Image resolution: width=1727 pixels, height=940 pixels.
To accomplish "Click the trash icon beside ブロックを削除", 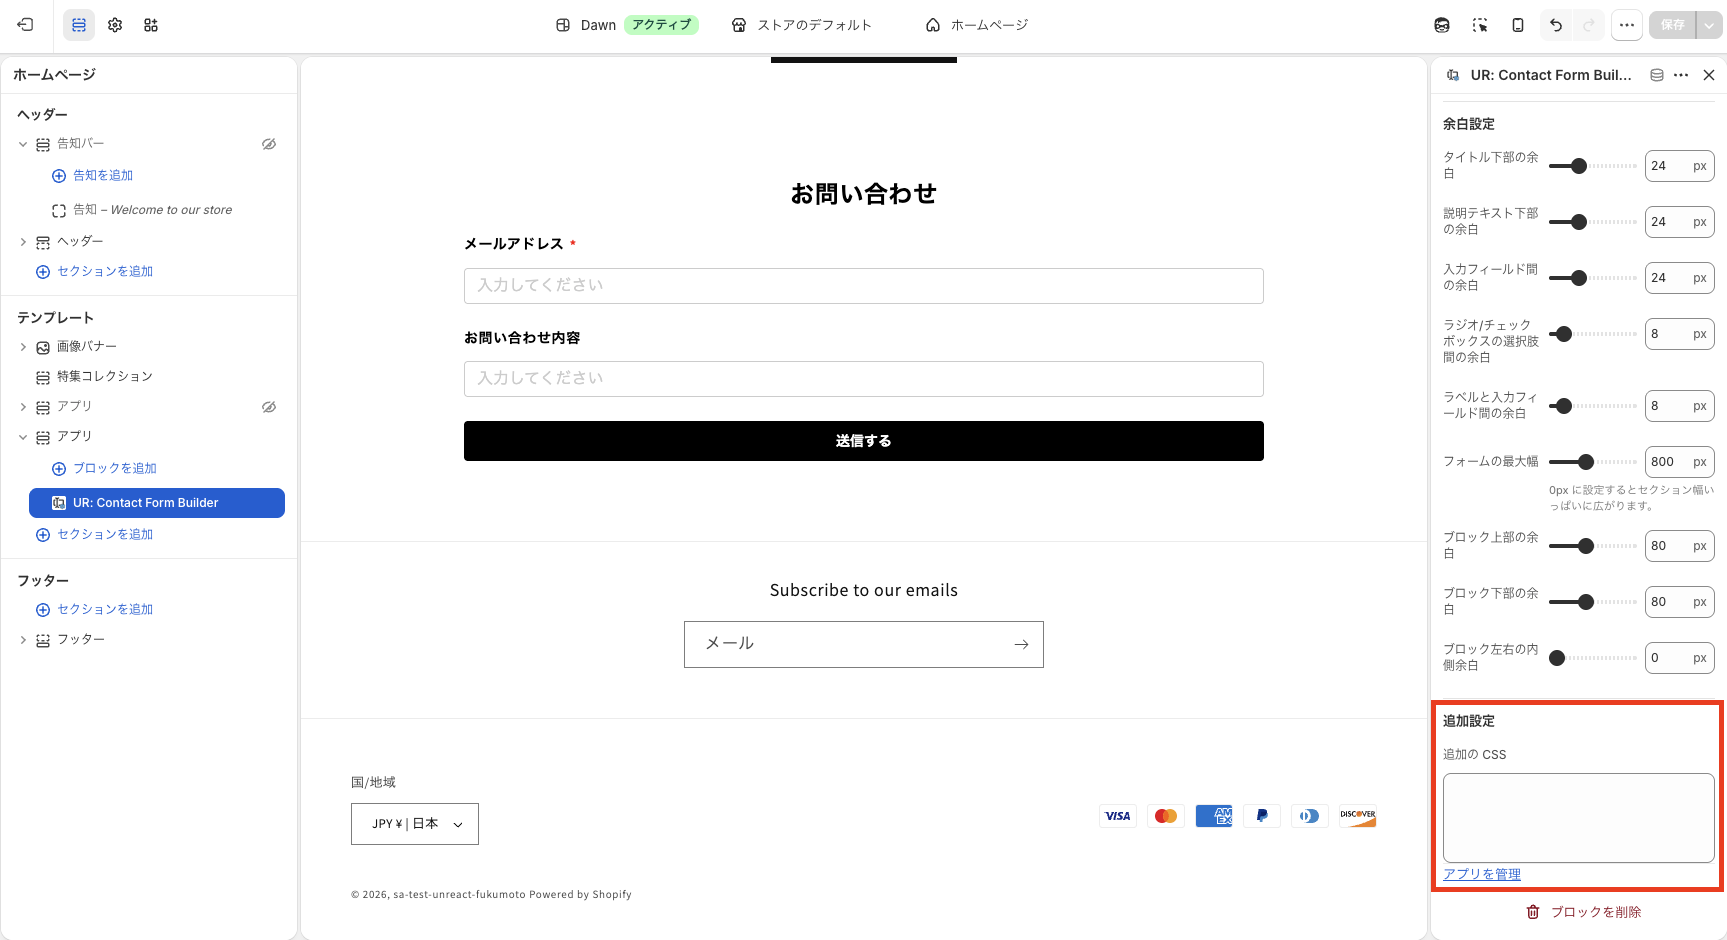I will [x=1533, y=912].
